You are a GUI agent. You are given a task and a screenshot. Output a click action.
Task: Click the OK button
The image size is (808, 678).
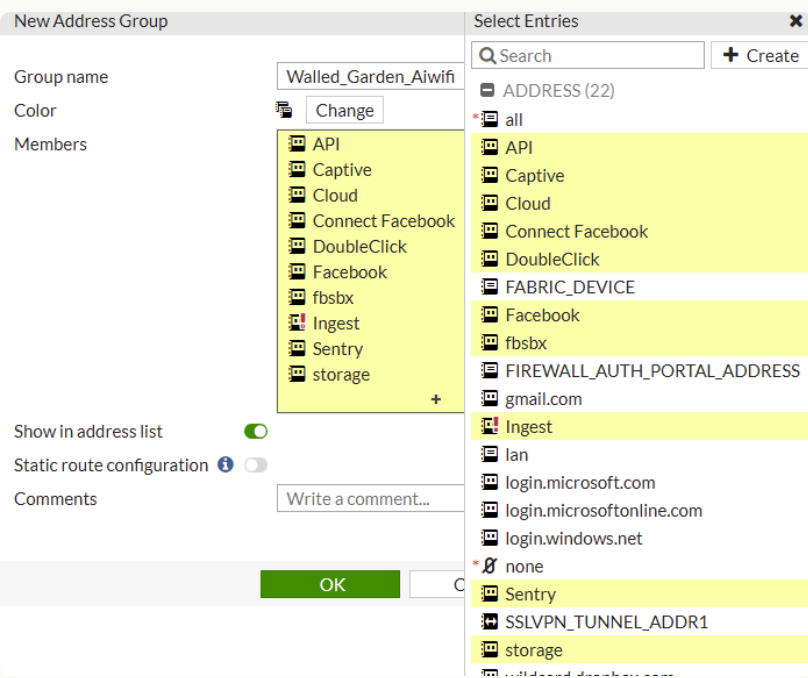(x=330, y=584)
